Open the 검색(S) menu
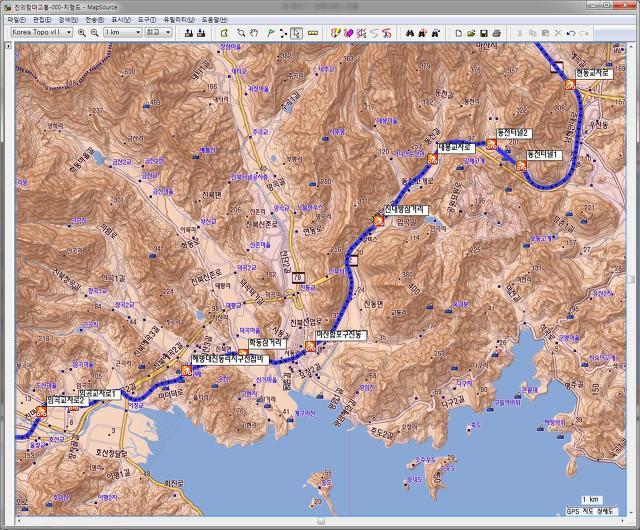 68,20
